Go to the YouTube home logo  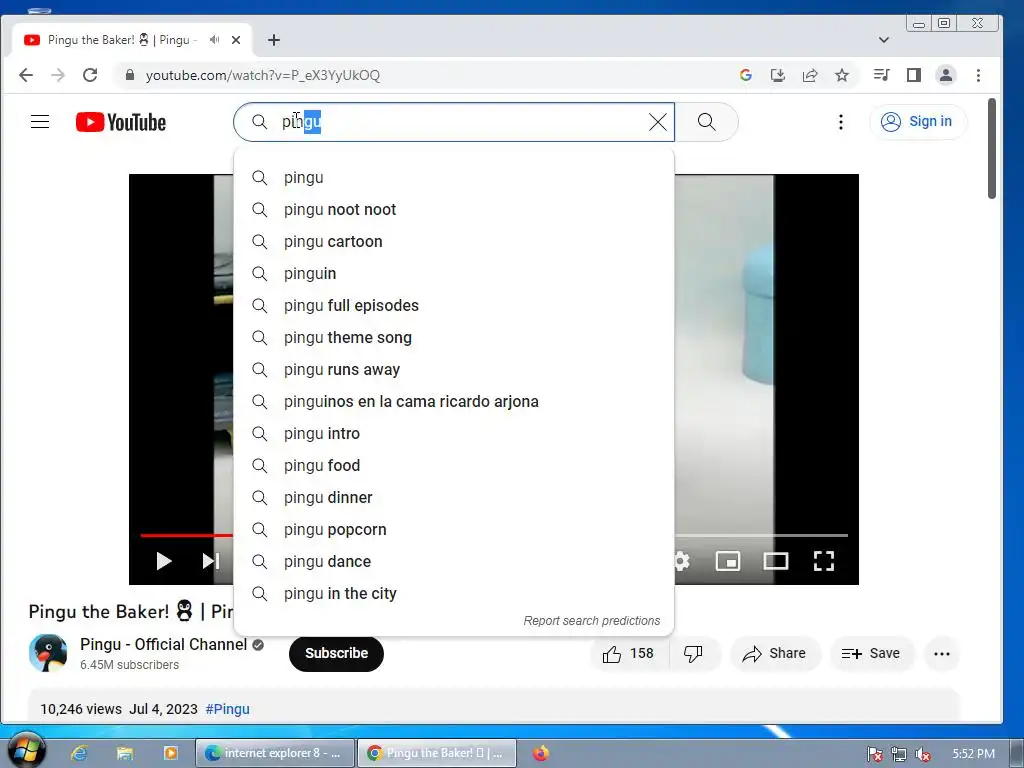click(121, 122)
